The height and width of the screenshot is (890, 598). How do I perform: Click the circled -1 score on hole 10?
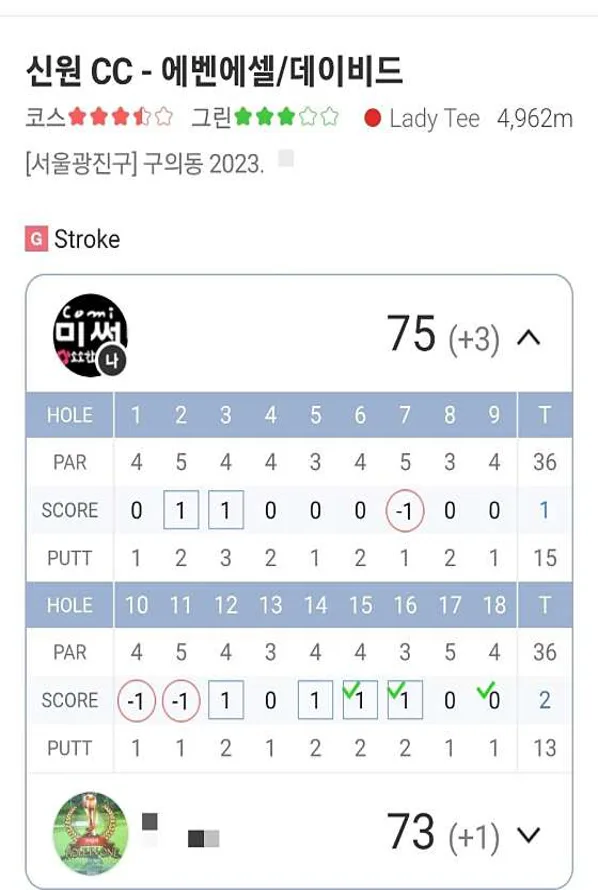(135, 700)
